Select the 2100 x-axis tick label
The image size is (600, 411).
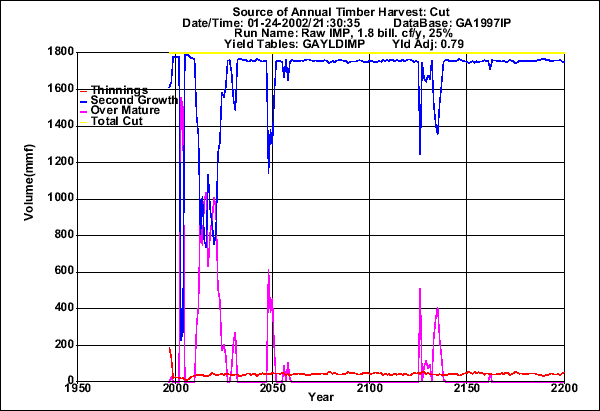pos(369,388)
